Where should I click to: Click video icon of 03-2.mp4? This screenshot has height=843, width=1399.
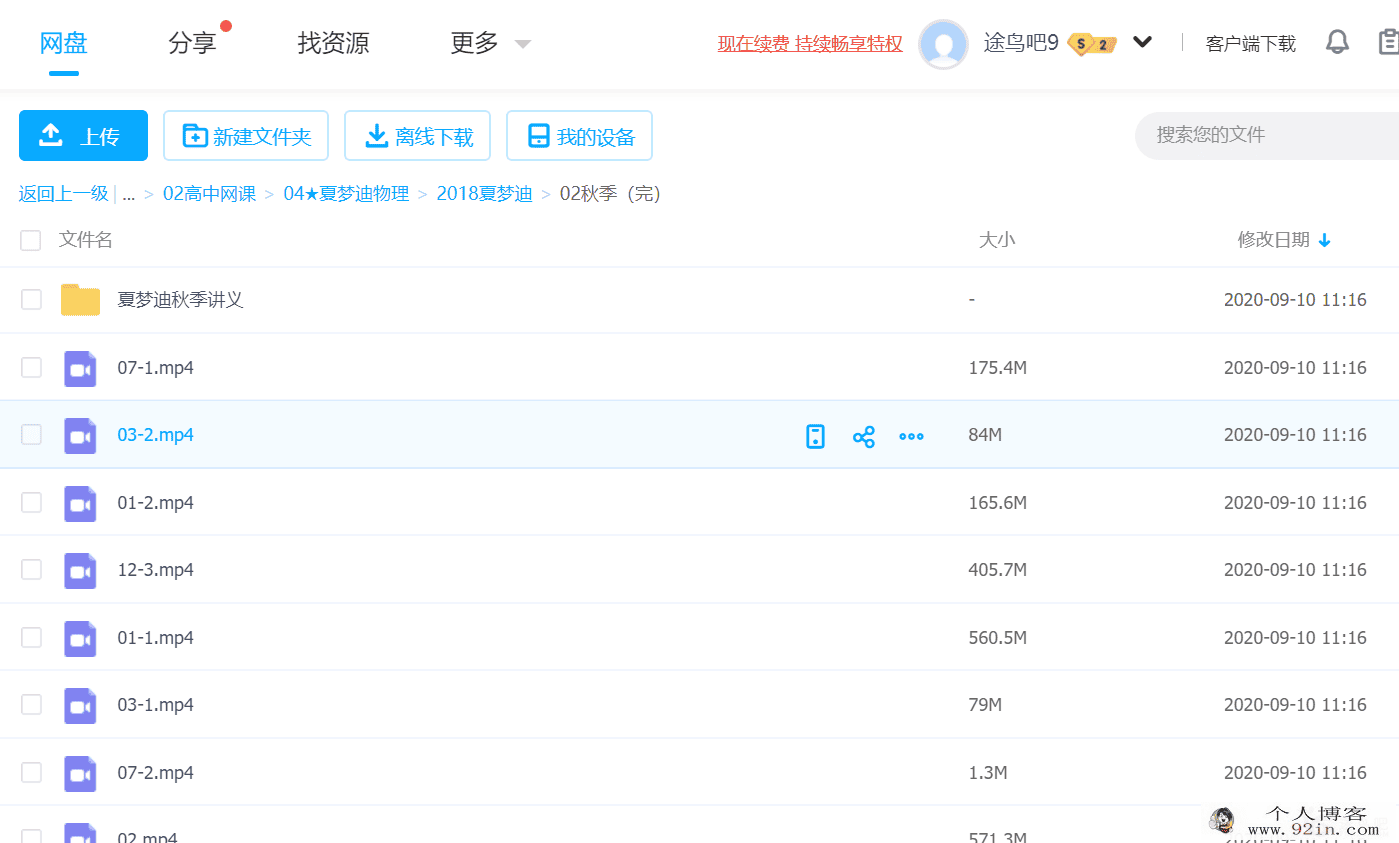80,435
